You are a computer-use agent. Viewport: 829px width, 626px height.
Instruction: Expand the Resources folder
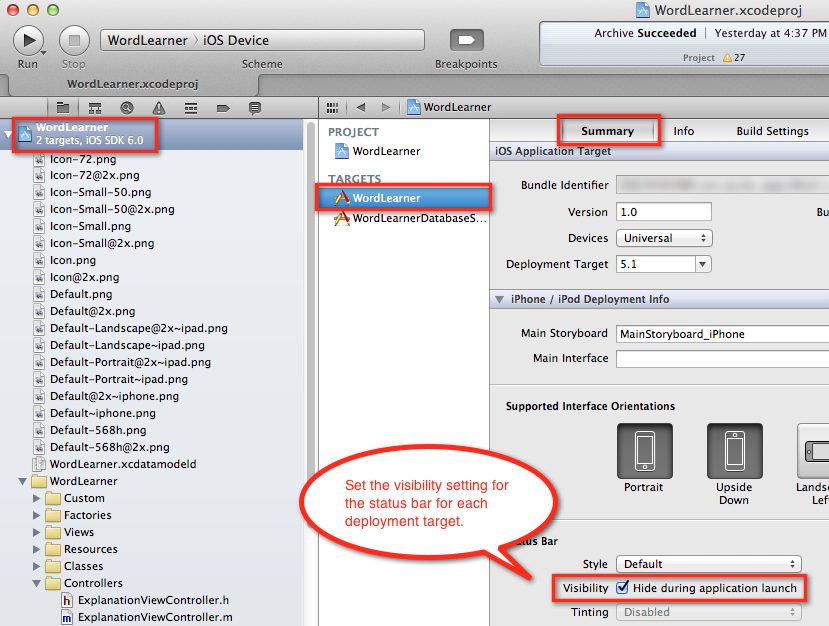(36, 549)
